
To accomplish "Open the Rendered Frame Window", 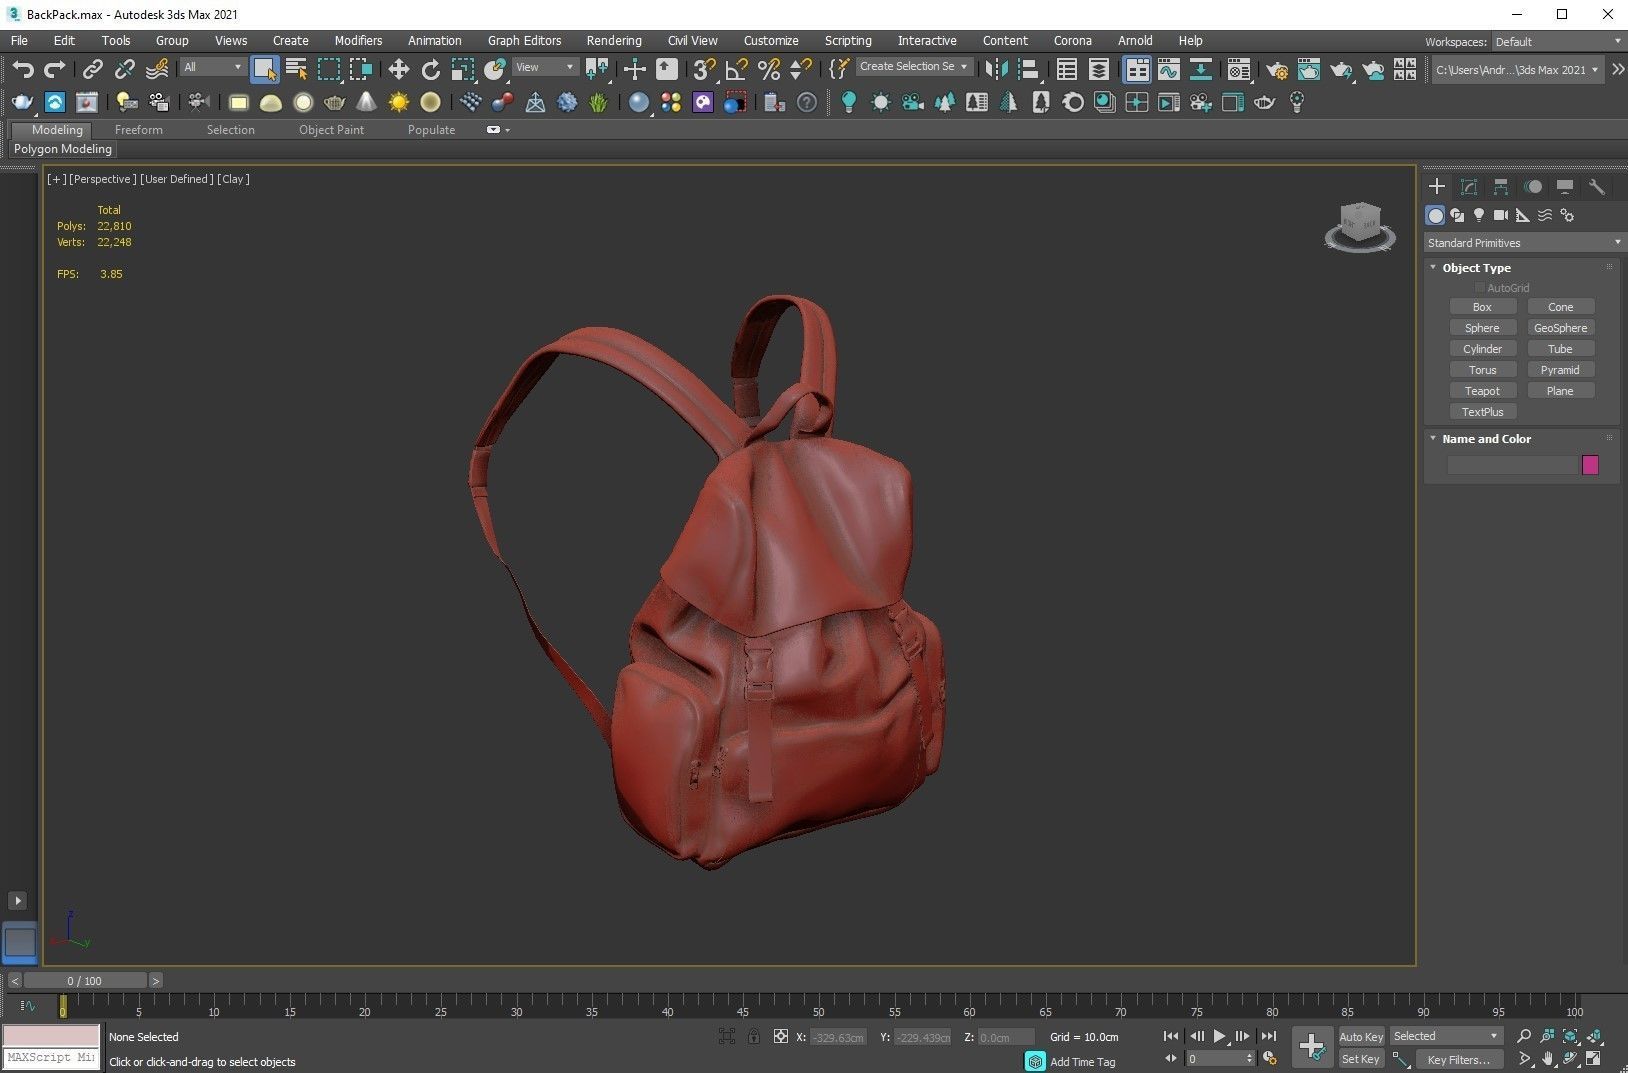I will coord(1309,69).
